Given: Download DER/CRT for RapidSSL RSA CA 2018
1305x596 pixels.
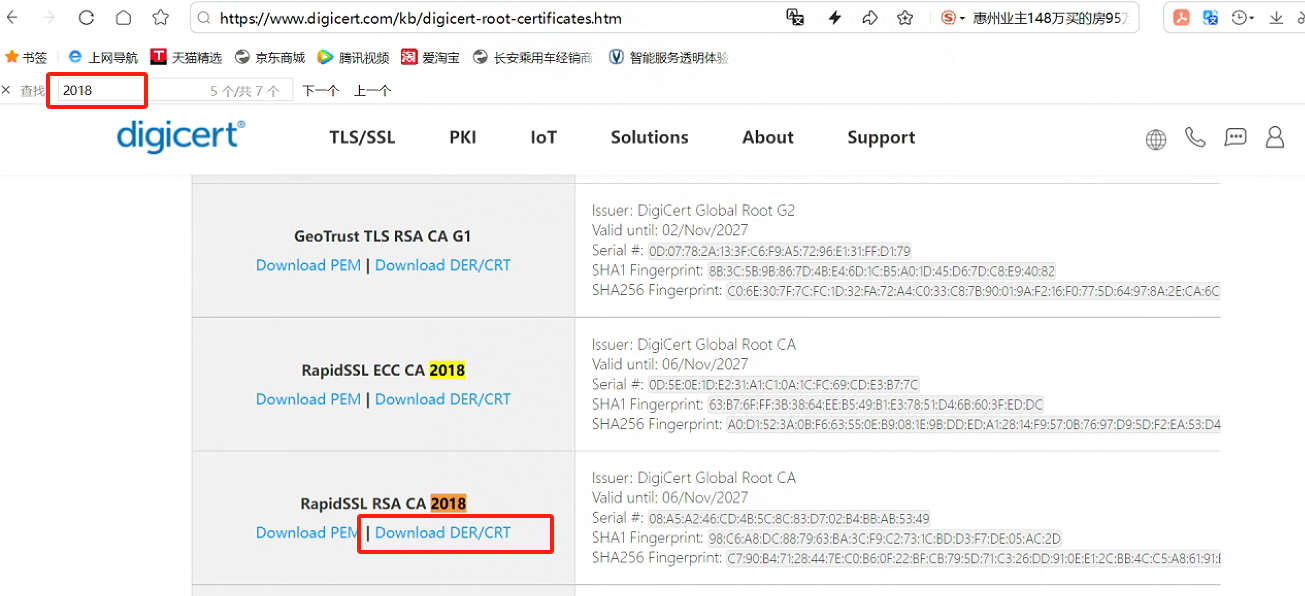Looking at the screenshot, I should 443,532.
